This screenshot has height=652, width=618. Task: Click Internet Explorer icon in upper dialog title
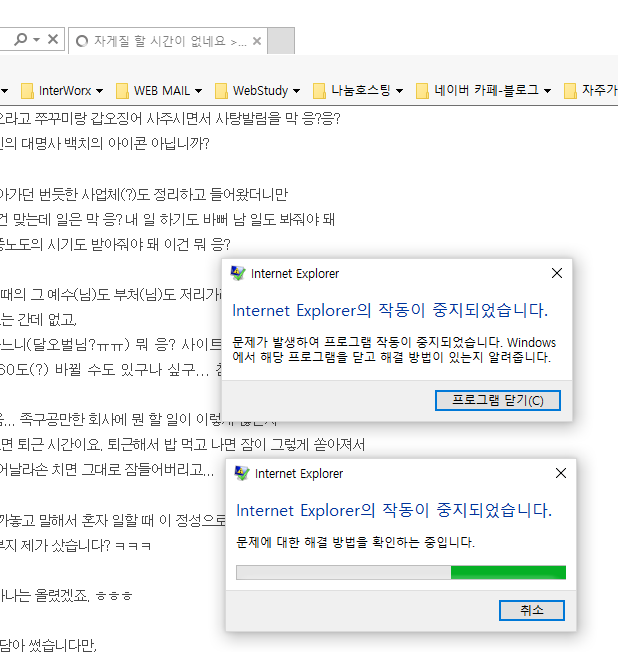point(238,274)
